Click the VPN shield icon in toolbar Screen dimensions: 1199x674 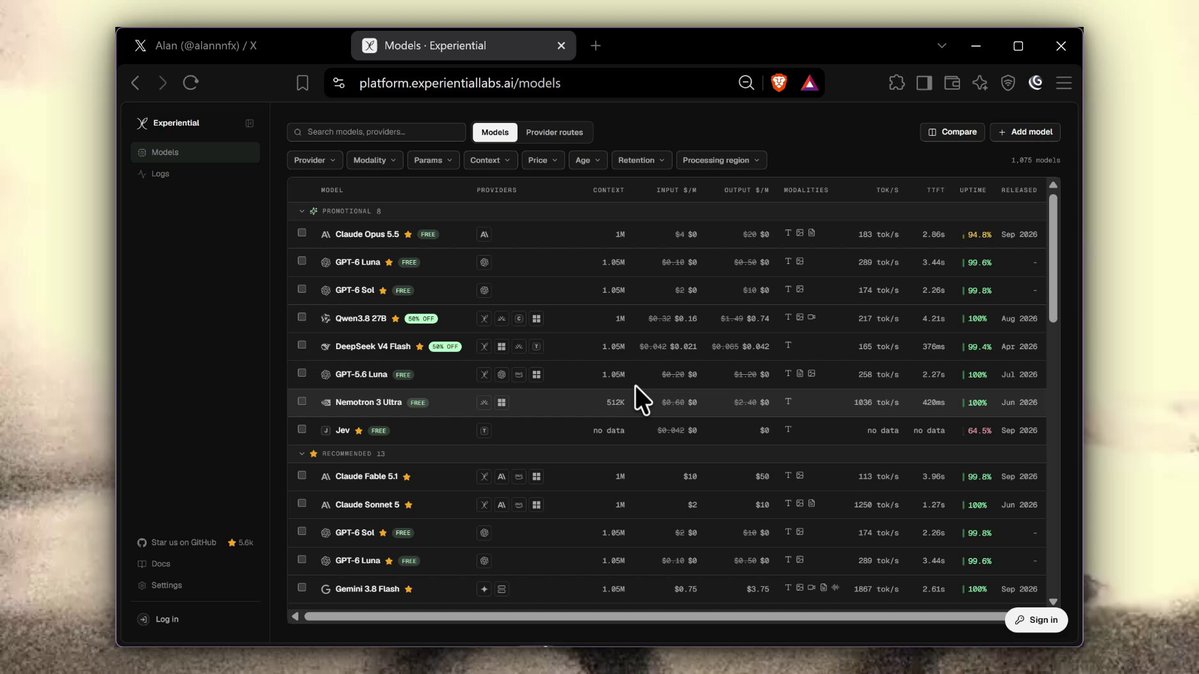(1008, 83)
